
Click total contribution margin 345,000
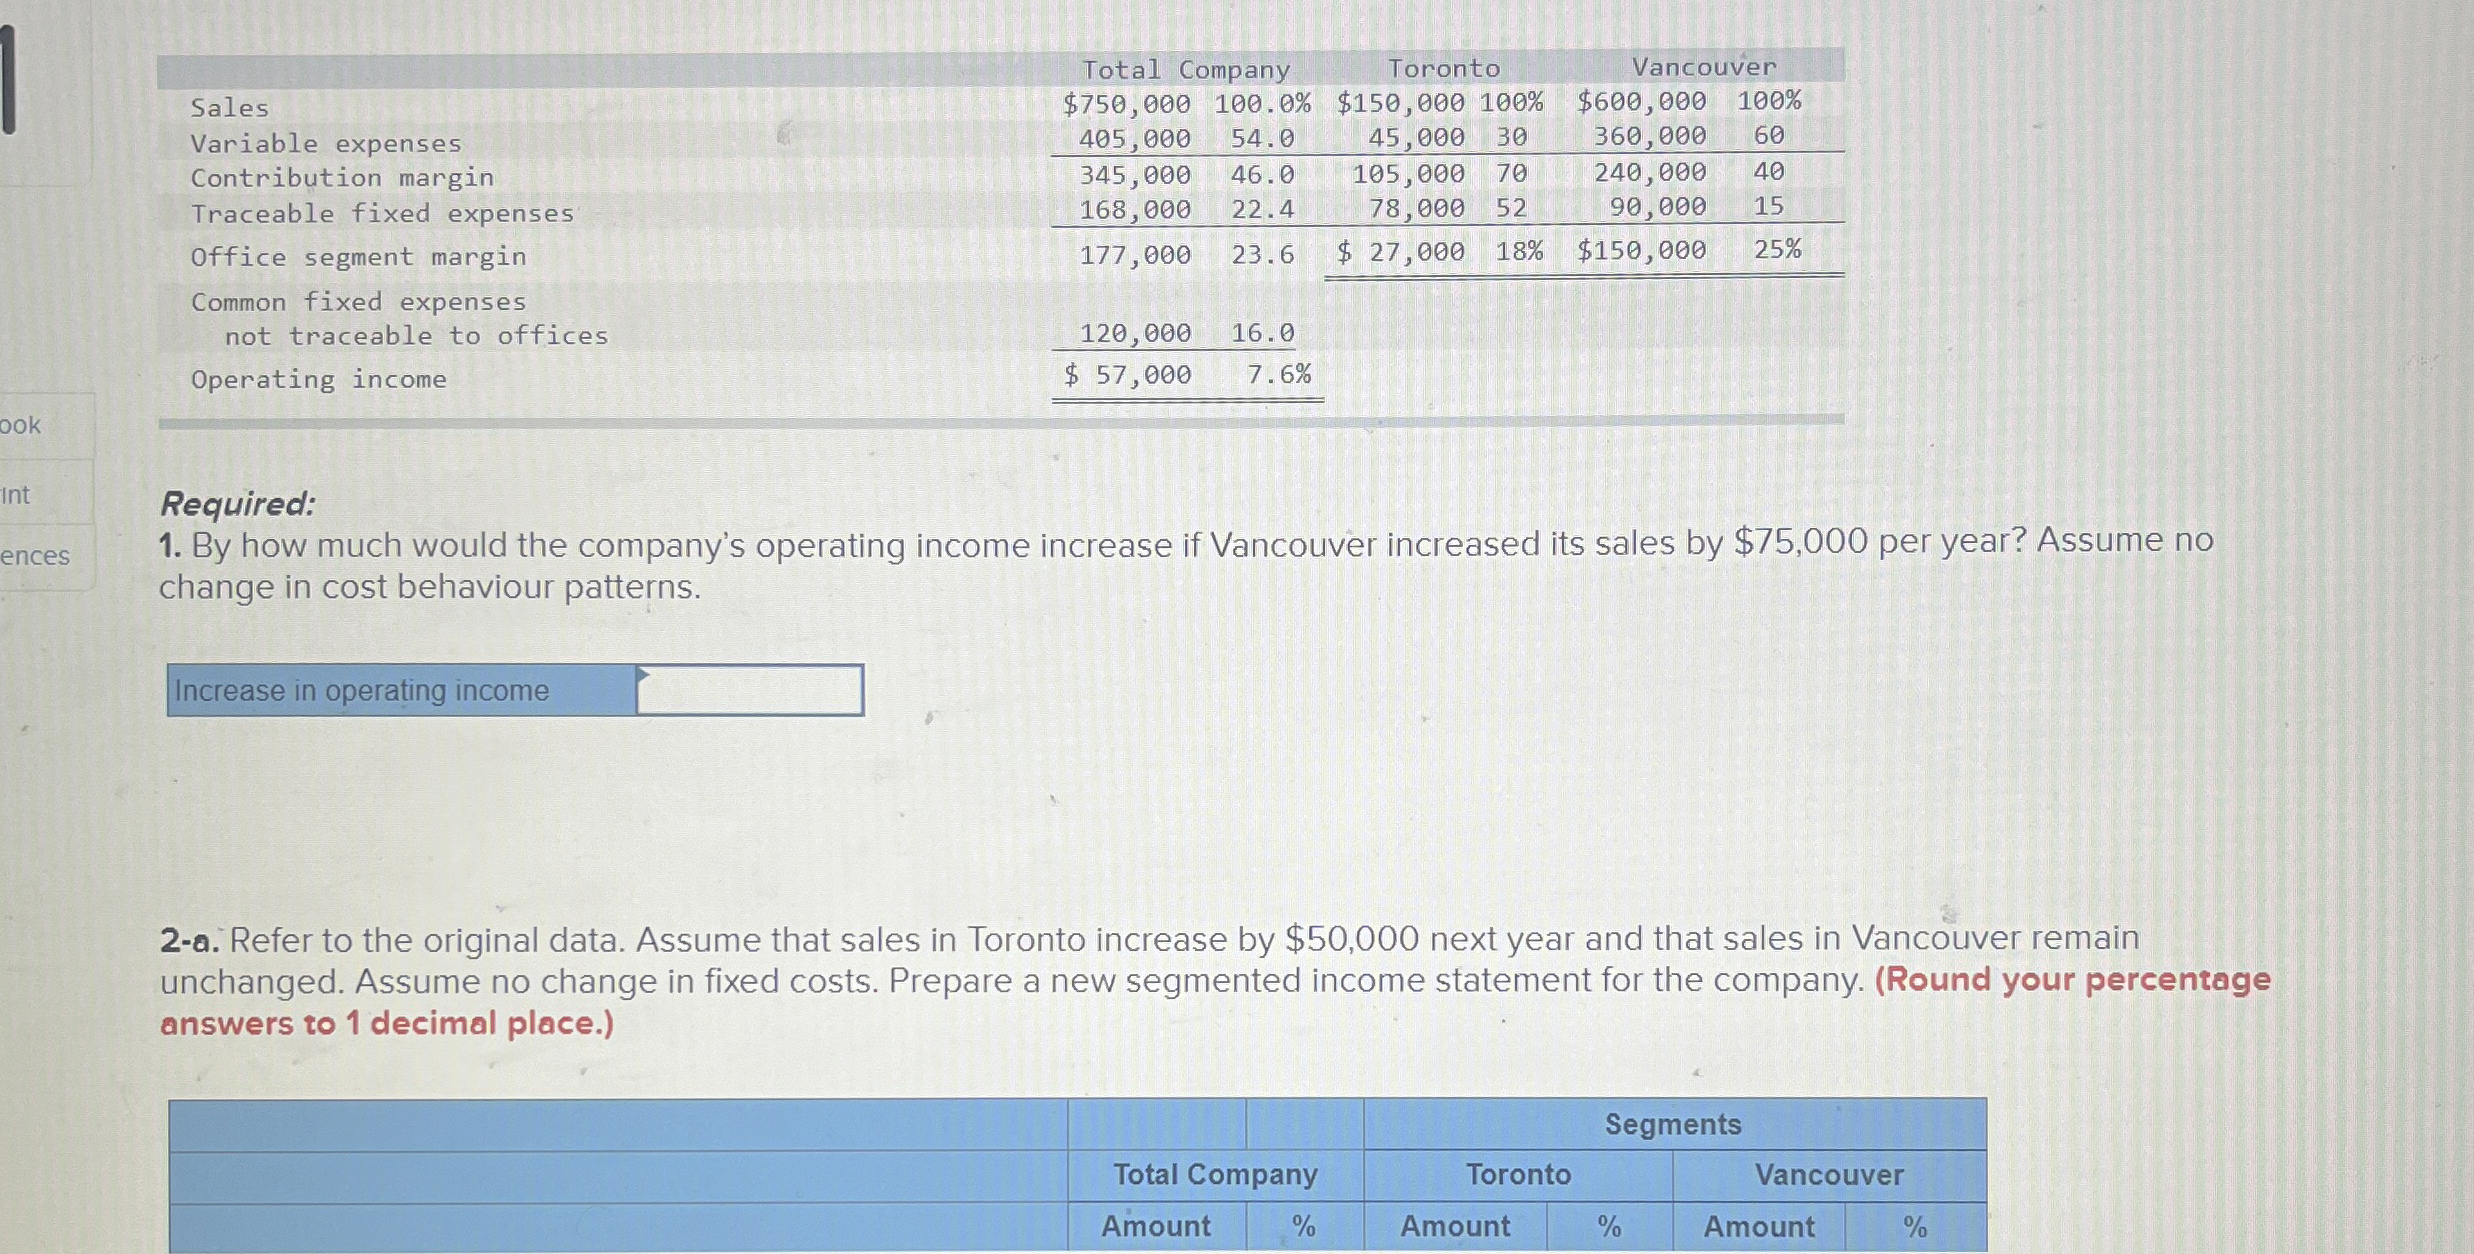1134,175
